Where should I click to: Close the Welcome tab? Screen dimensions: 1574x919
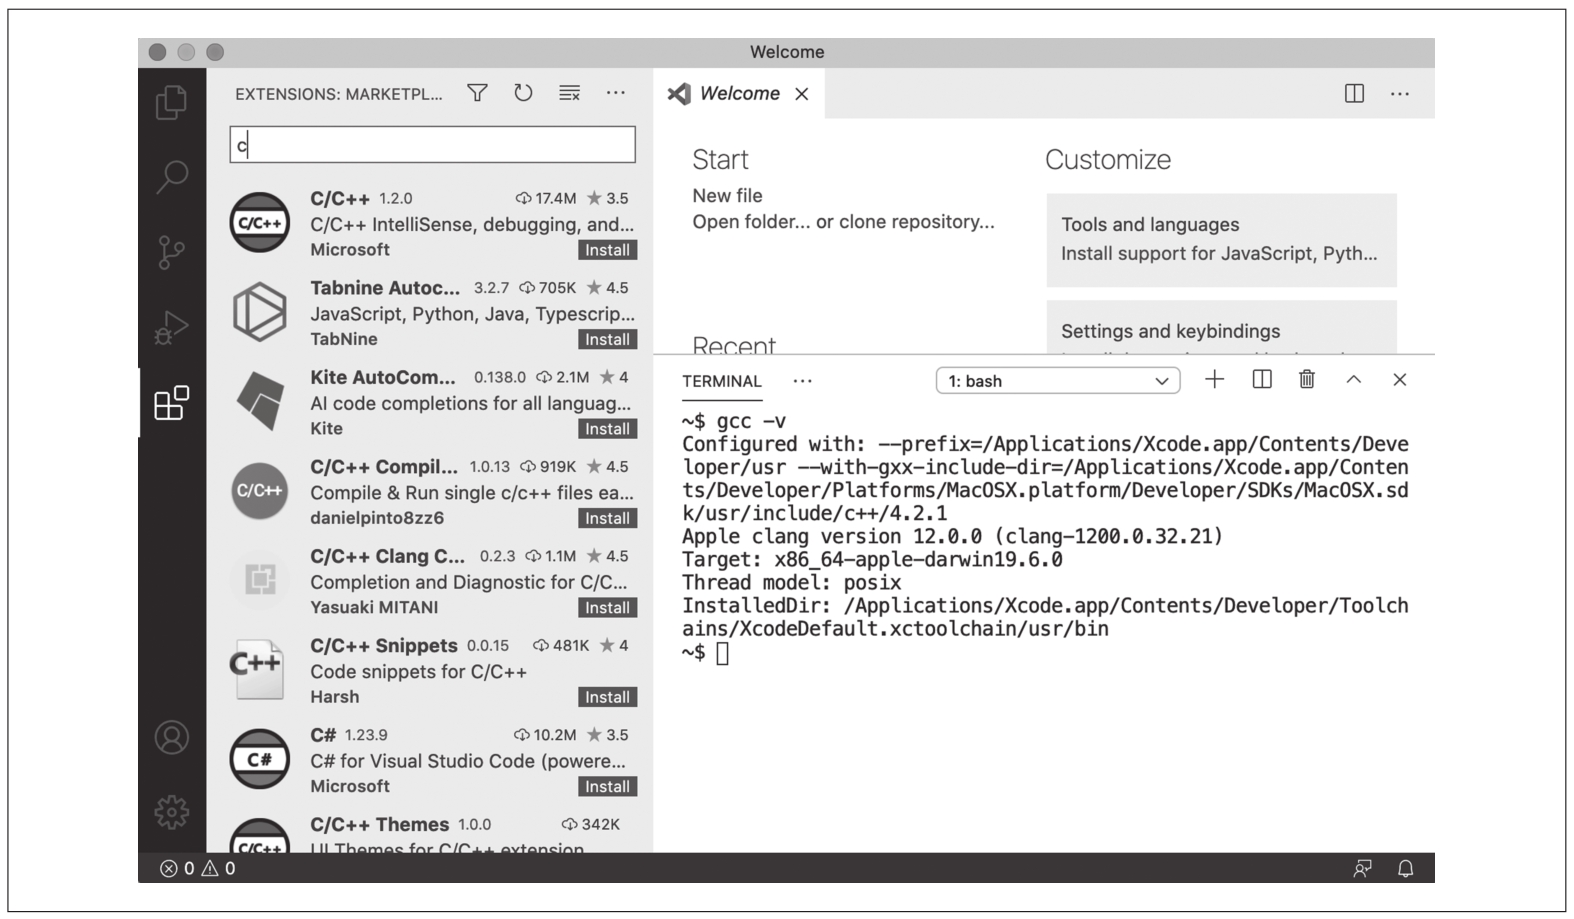[802, 94]
